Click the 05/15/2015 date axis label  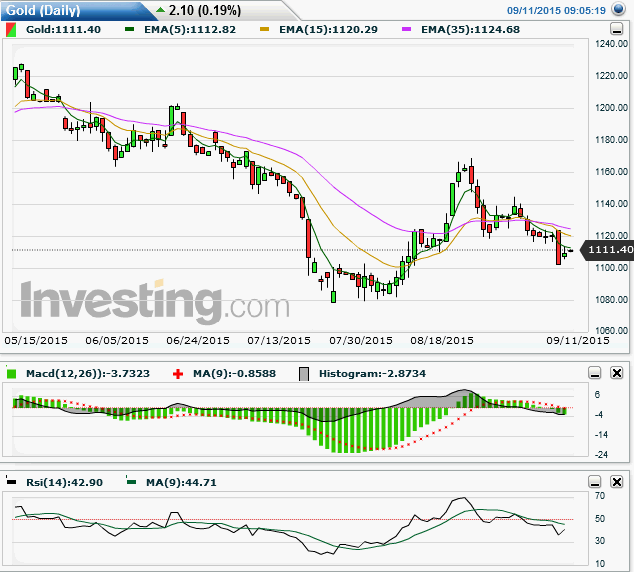tap(36, 341)
